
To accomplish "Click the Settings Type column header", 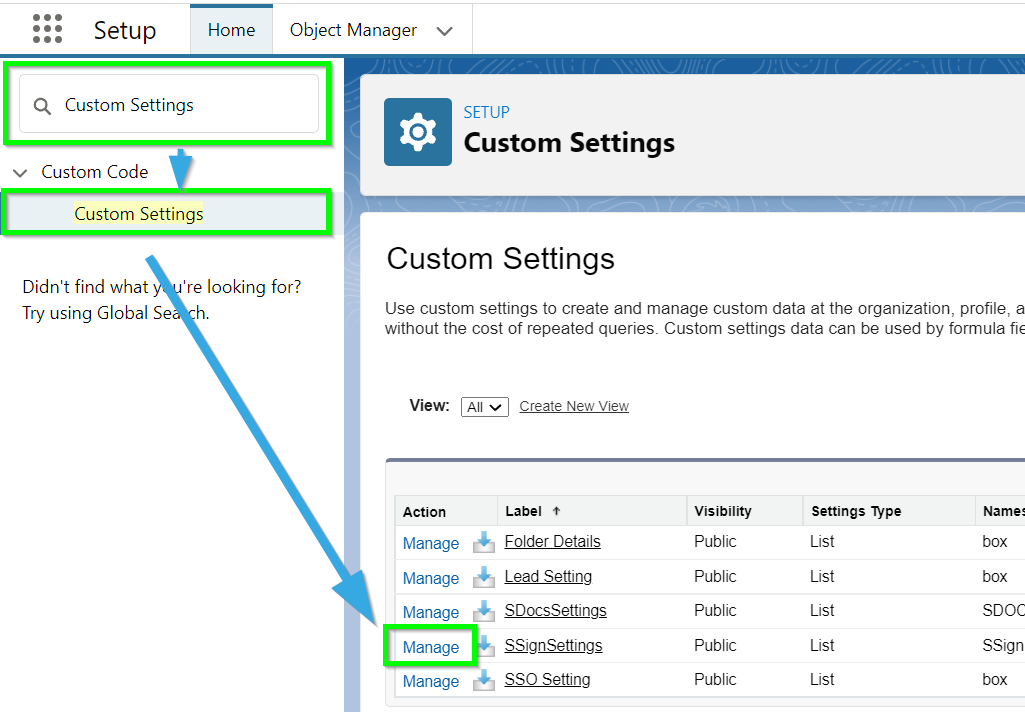I will (856, 511).
